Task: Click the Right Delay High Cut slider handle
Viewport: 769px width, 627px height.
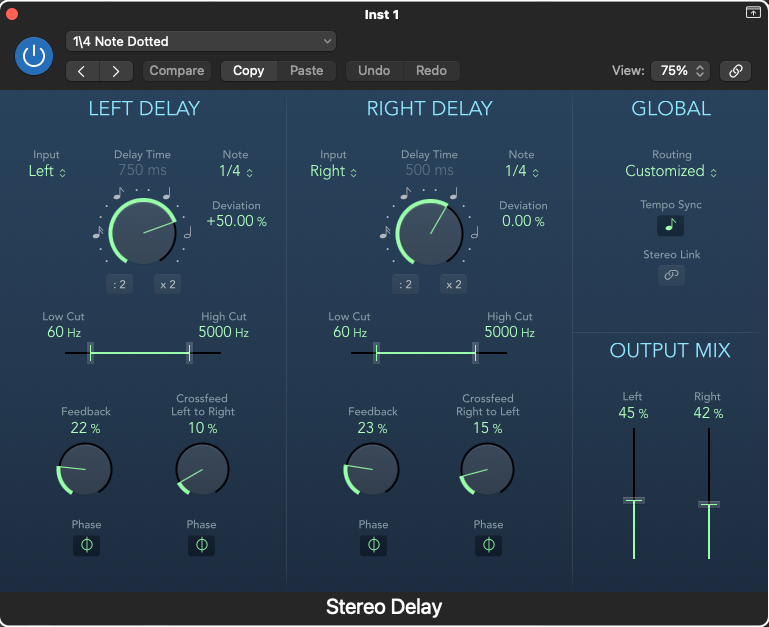Action: [475, 353]
